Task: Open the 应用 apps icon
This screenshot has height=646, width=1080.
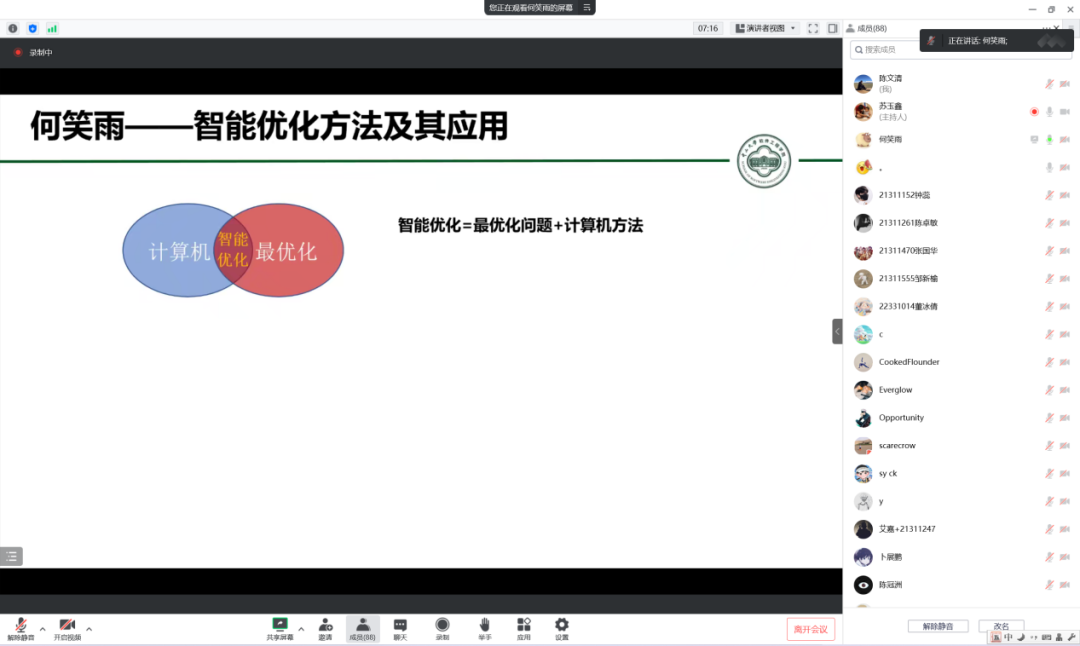Action: 524,628
